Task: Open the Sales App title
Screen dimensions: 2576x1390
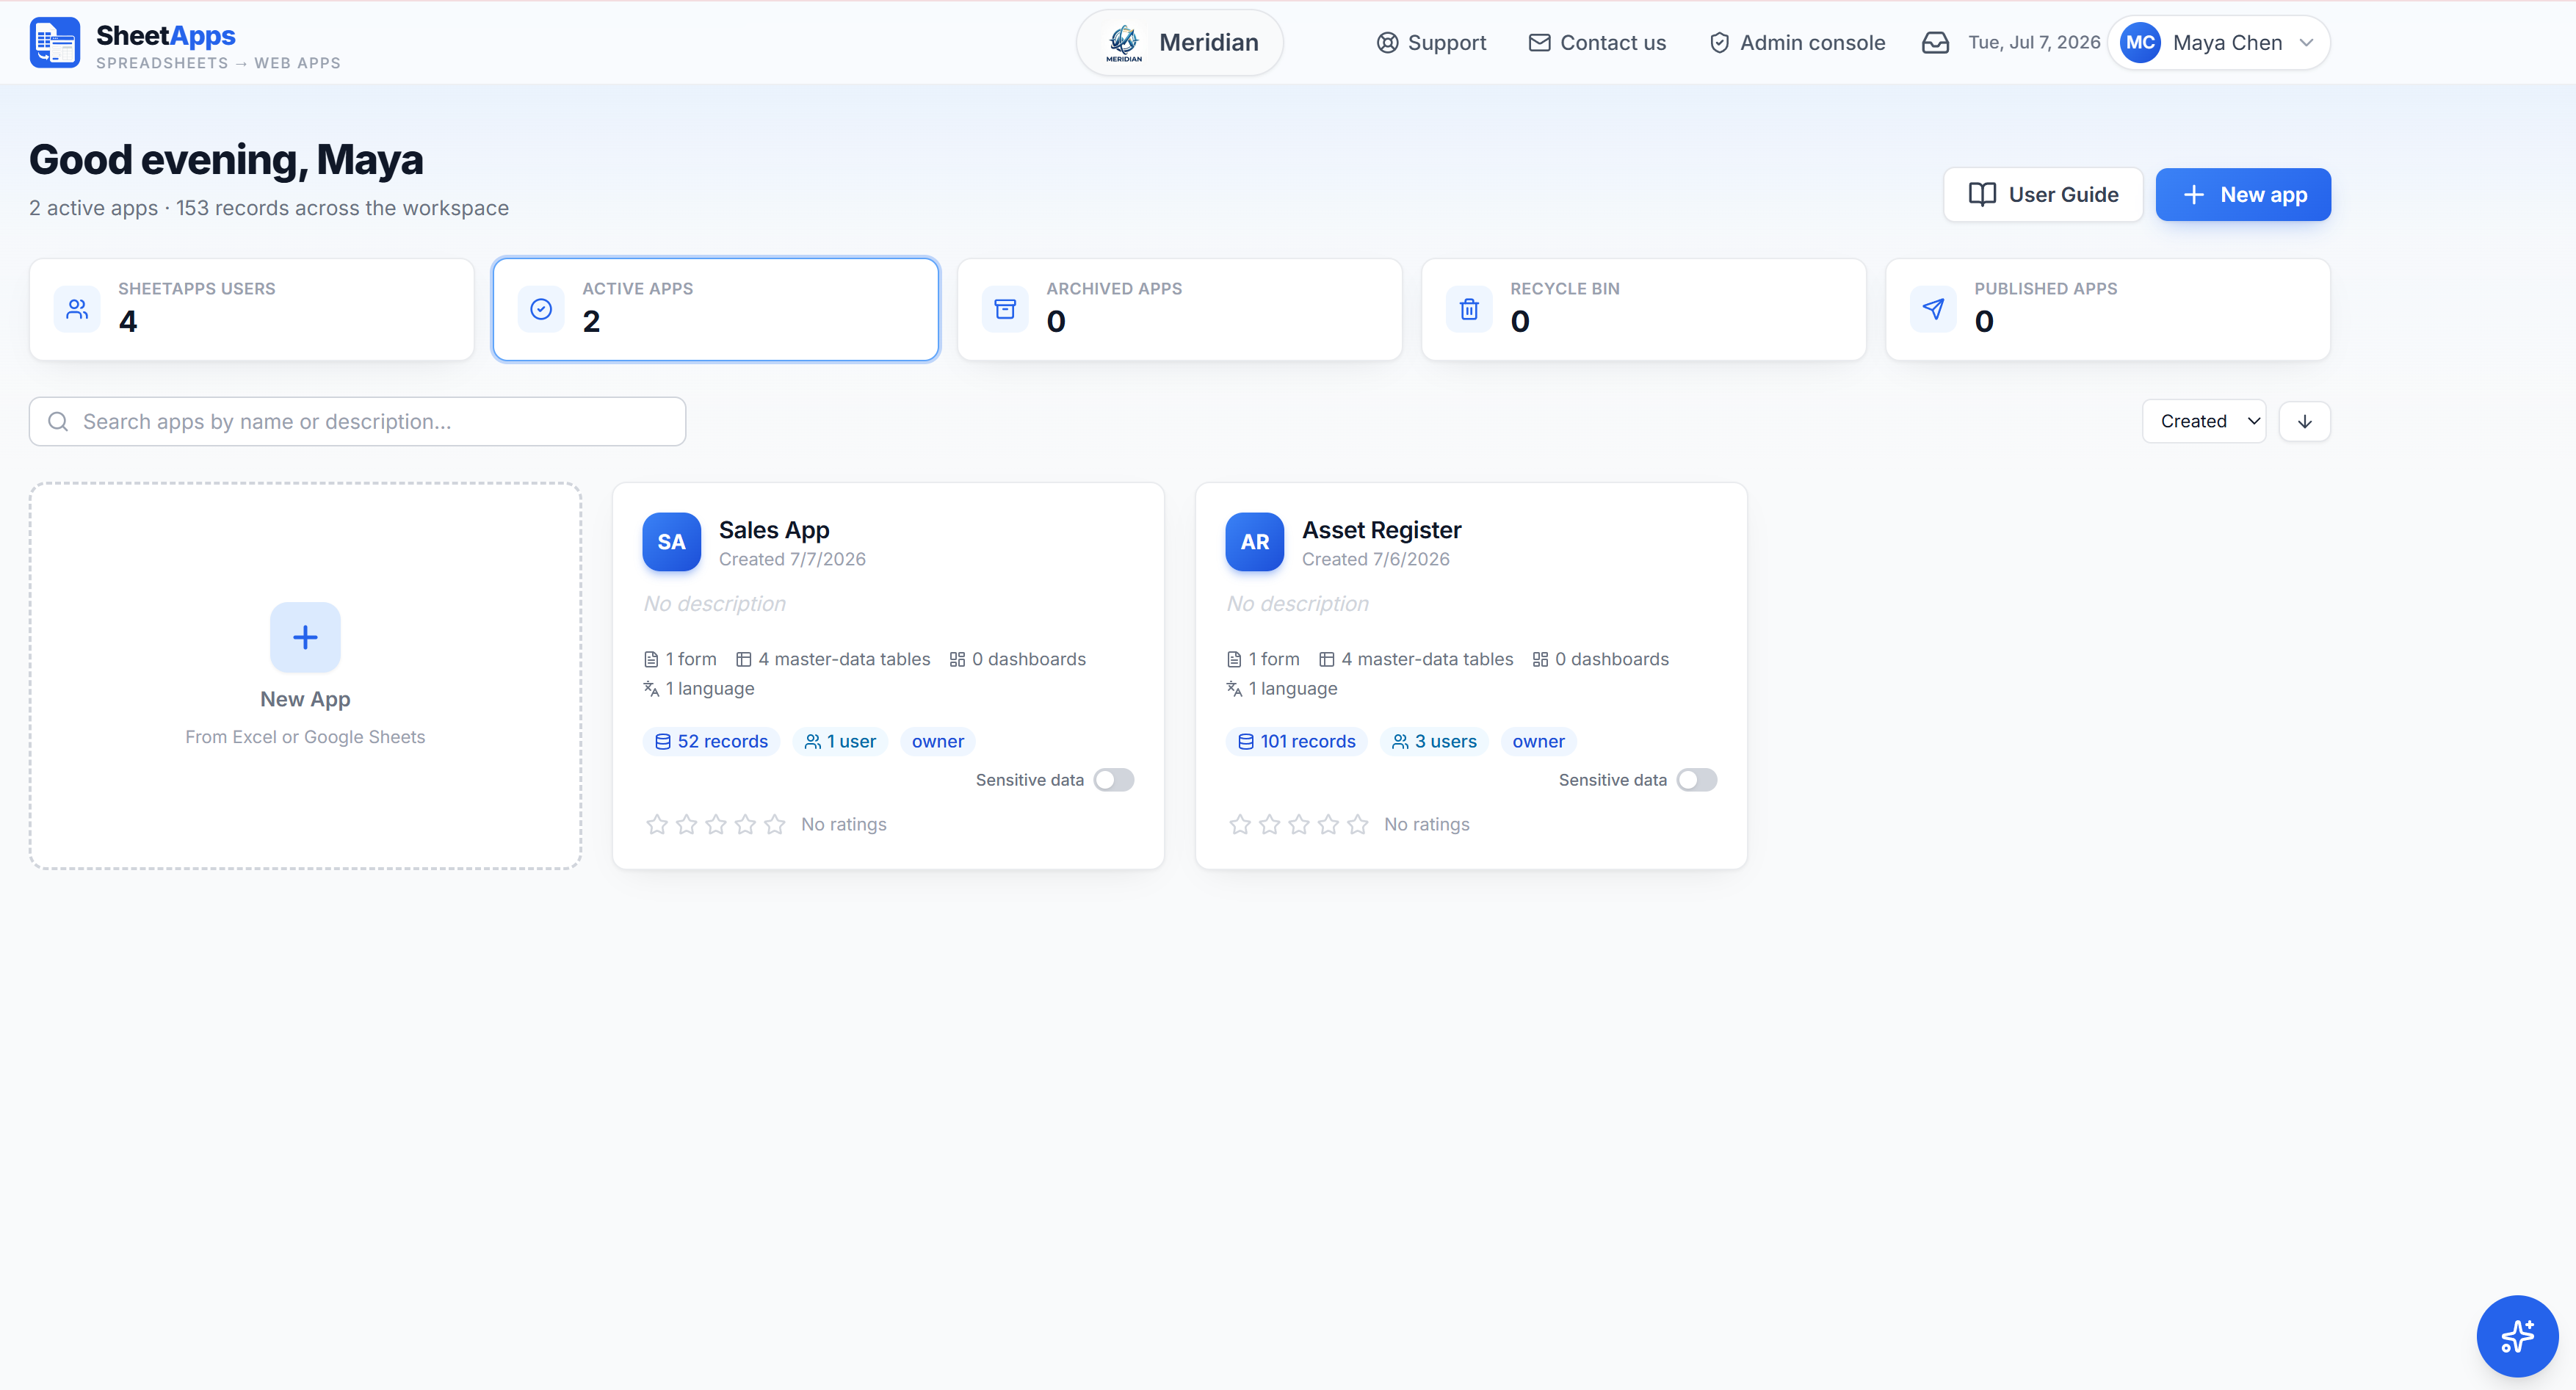Action: (x=774, y=530)
